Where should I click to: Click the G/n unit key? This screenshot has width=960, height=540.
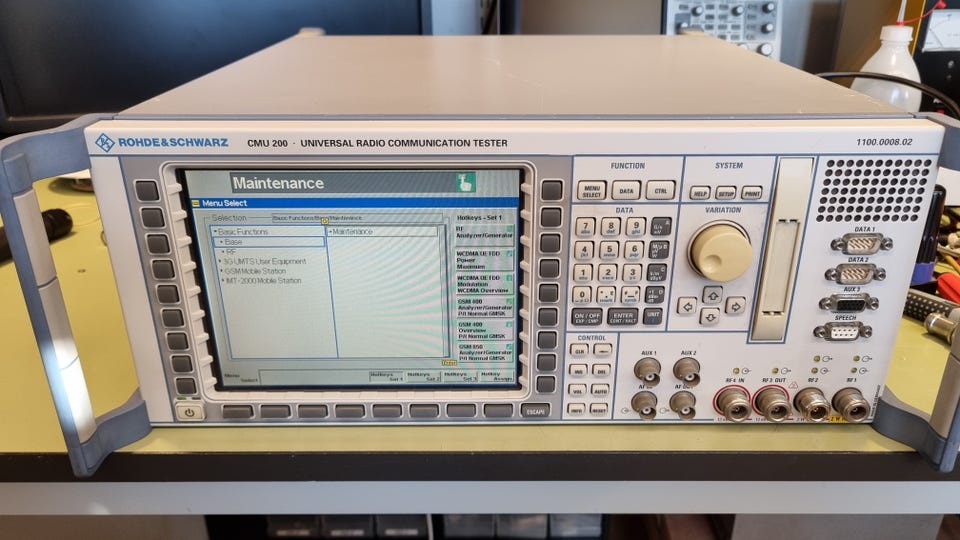coord(660,227)
